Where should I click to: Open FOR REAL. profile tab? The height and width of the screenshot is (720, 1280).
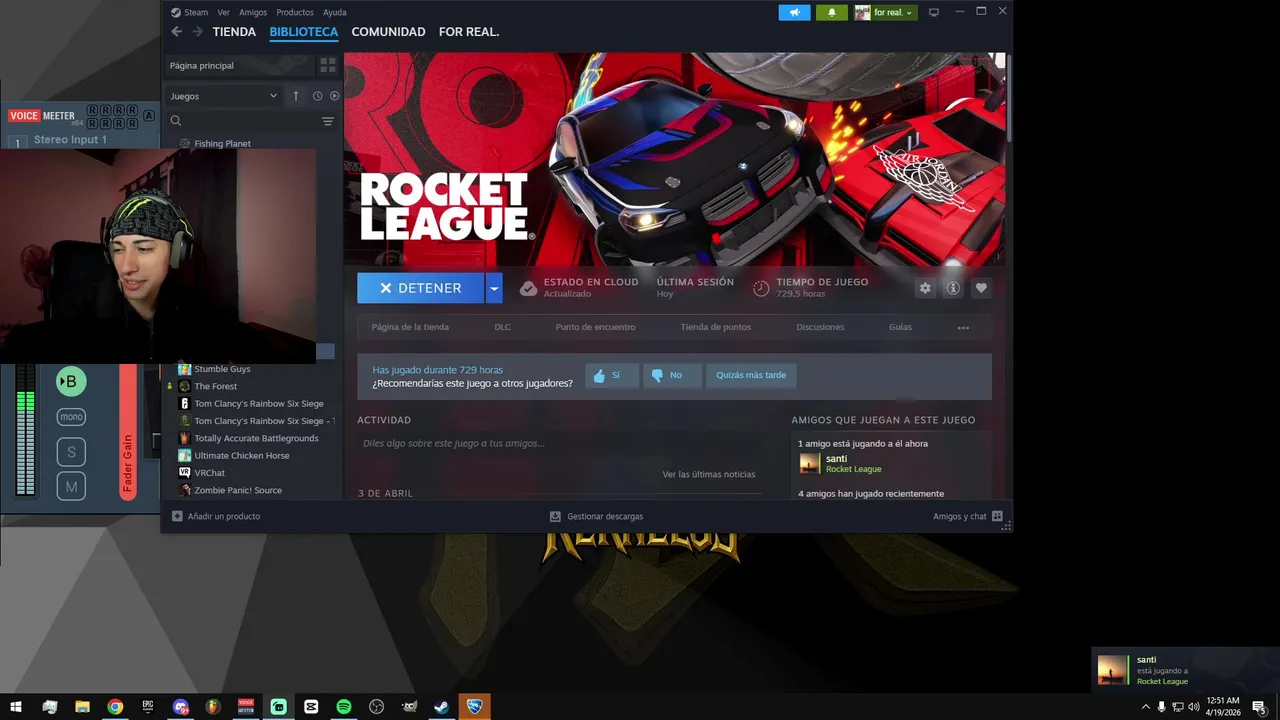point(469,32)
